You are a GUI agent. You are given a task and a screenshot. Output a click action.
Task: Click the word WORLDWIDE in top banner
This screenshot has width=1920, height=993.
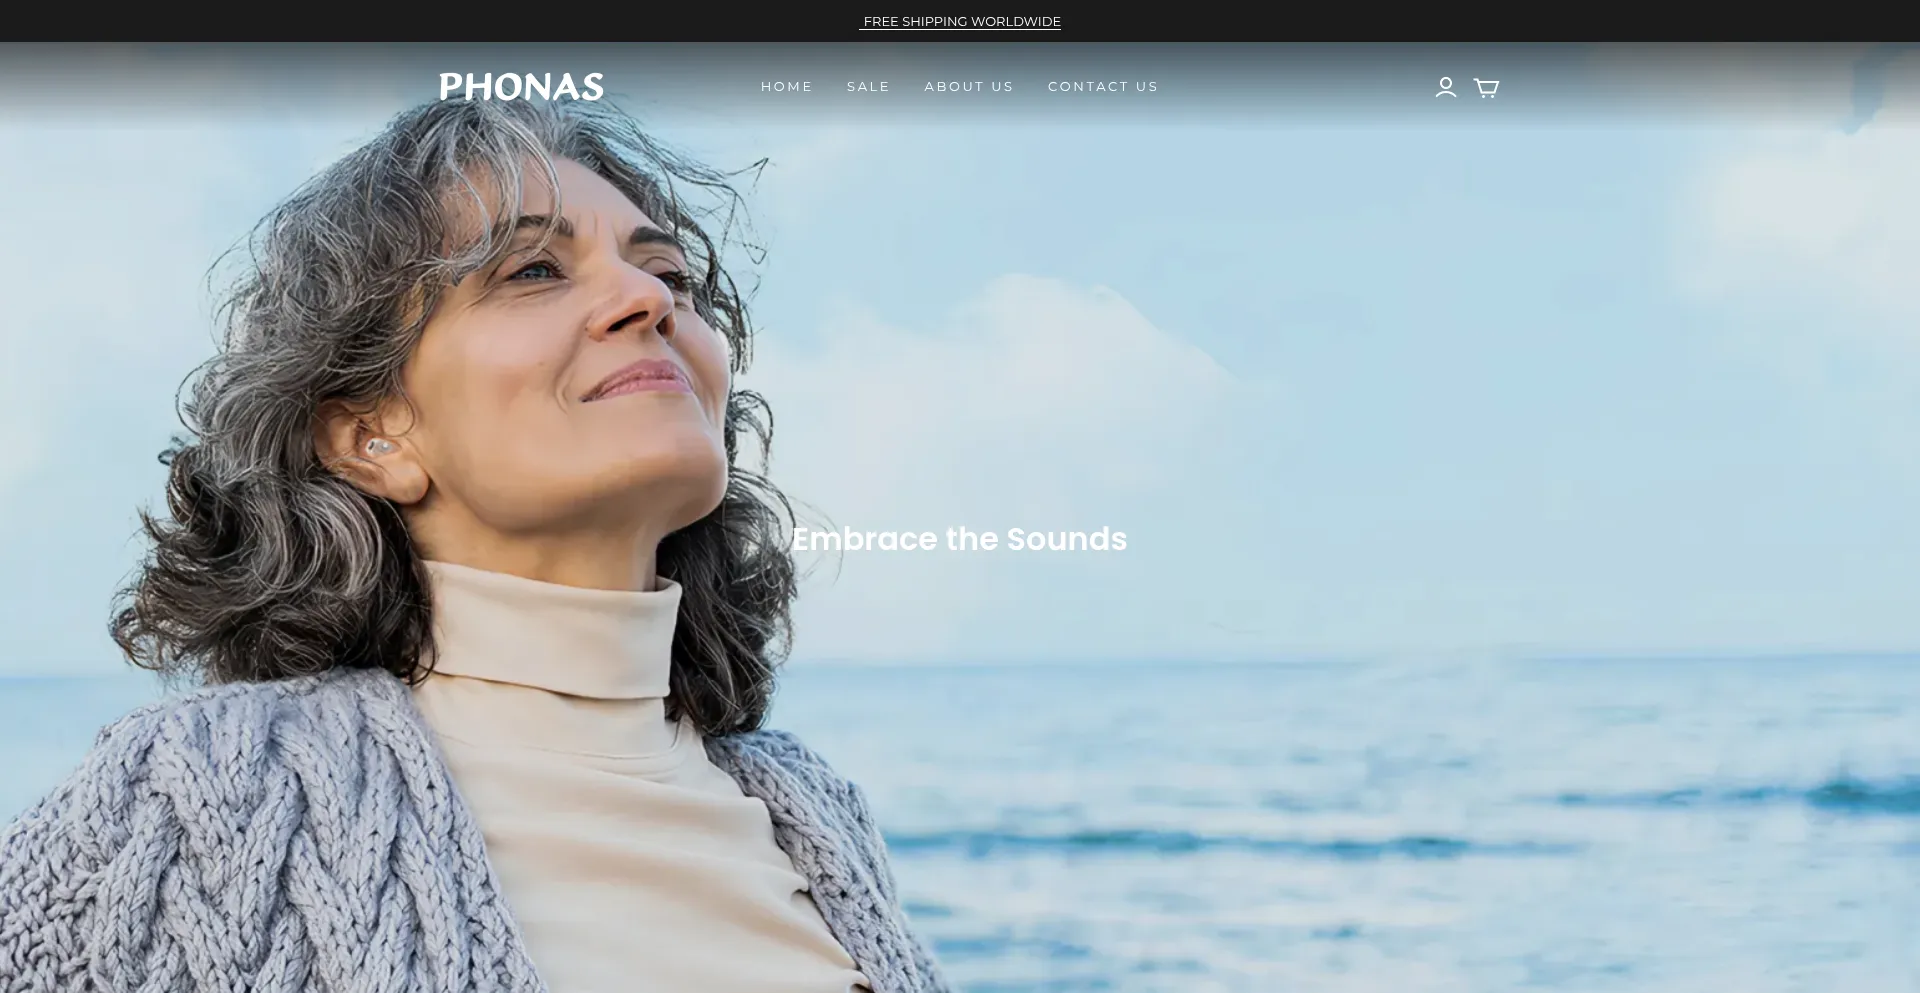1015,21
